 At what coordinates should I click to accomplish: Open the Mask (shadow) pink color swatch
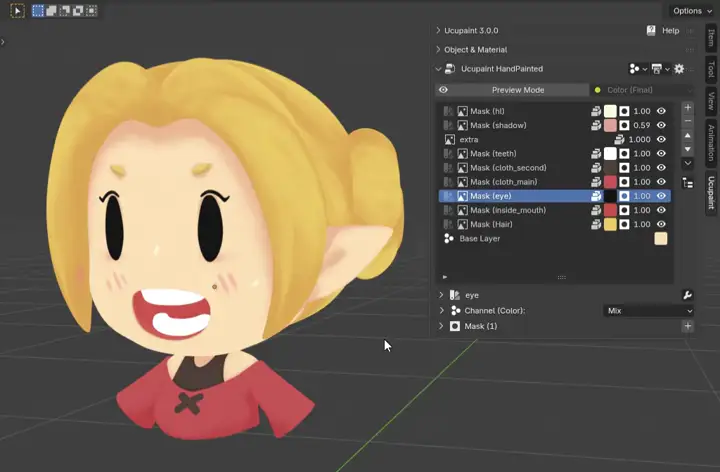pyautogui.click(x=610, y=125)
